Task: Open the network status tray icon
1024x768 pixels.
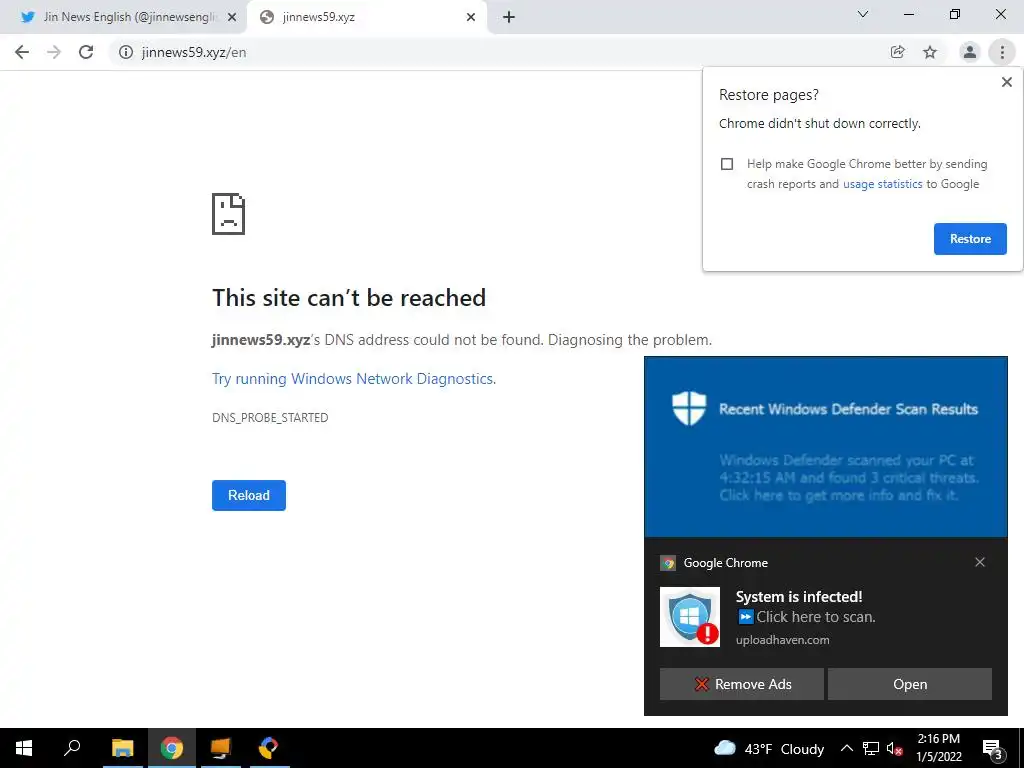Action: click(x=871, y=748)
